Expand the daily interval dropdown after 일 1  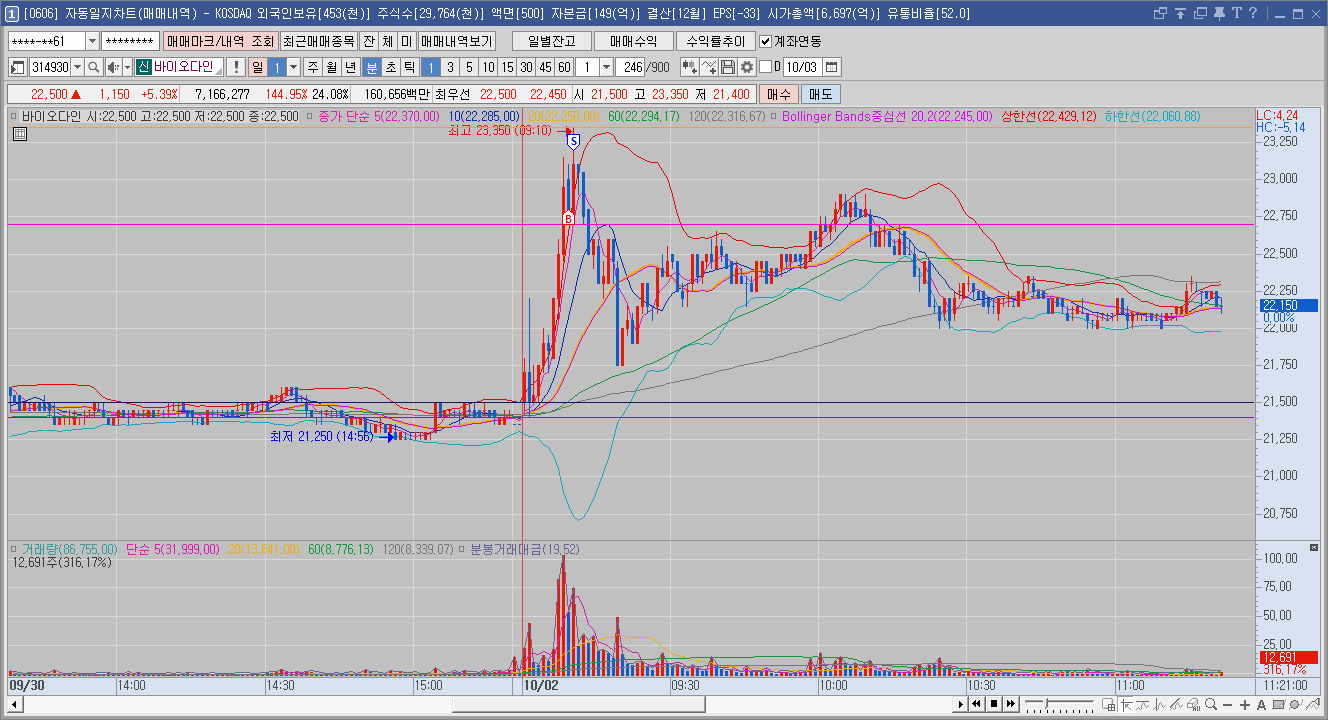tap(293, 67)
